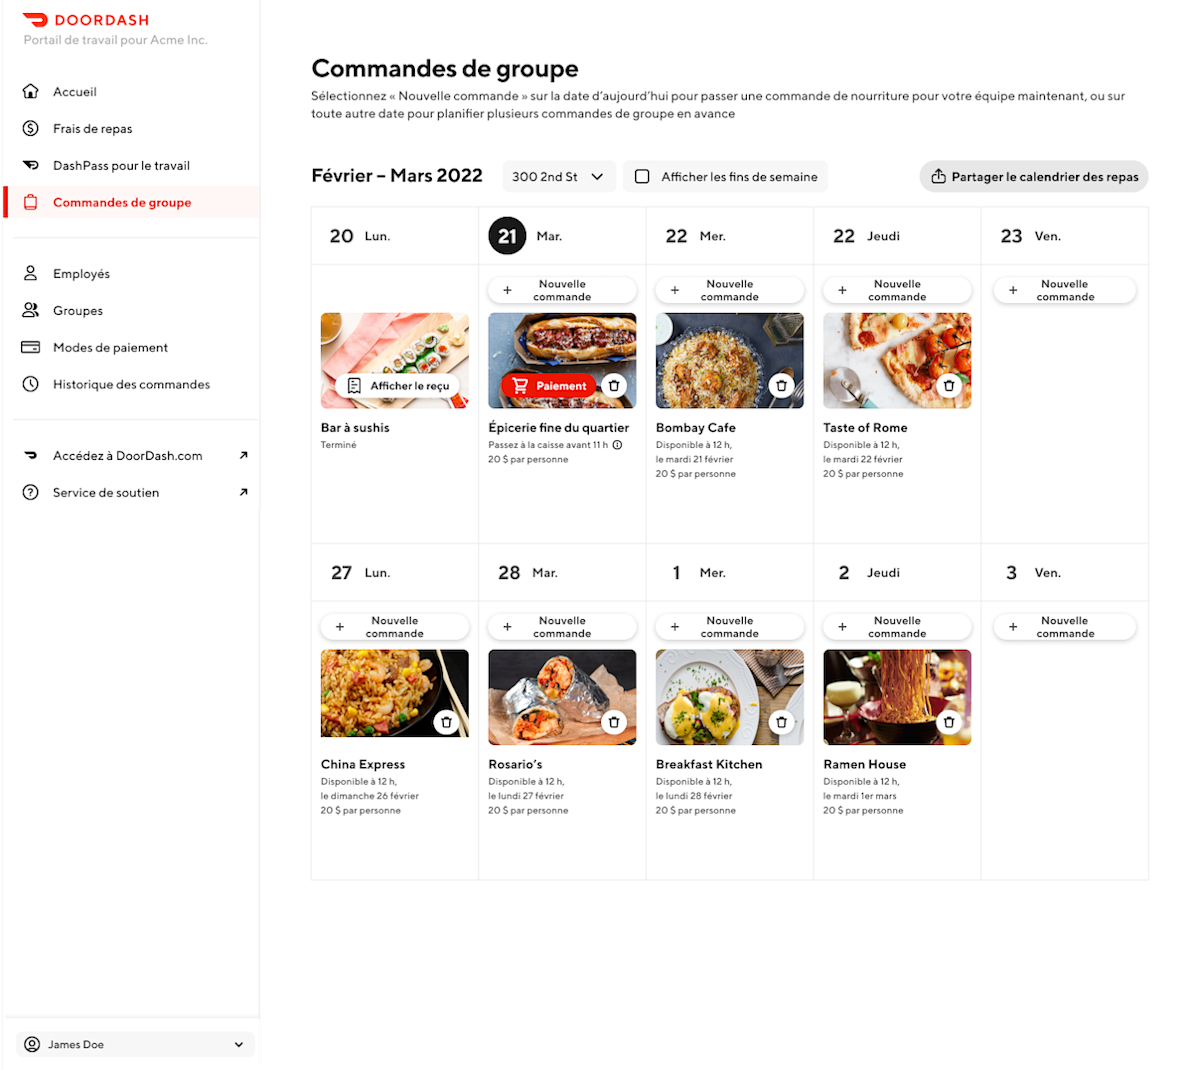Open the Bombay Cafe food thumbnail
This screenshot has width=1200, height=1070.
click(729, 360)
